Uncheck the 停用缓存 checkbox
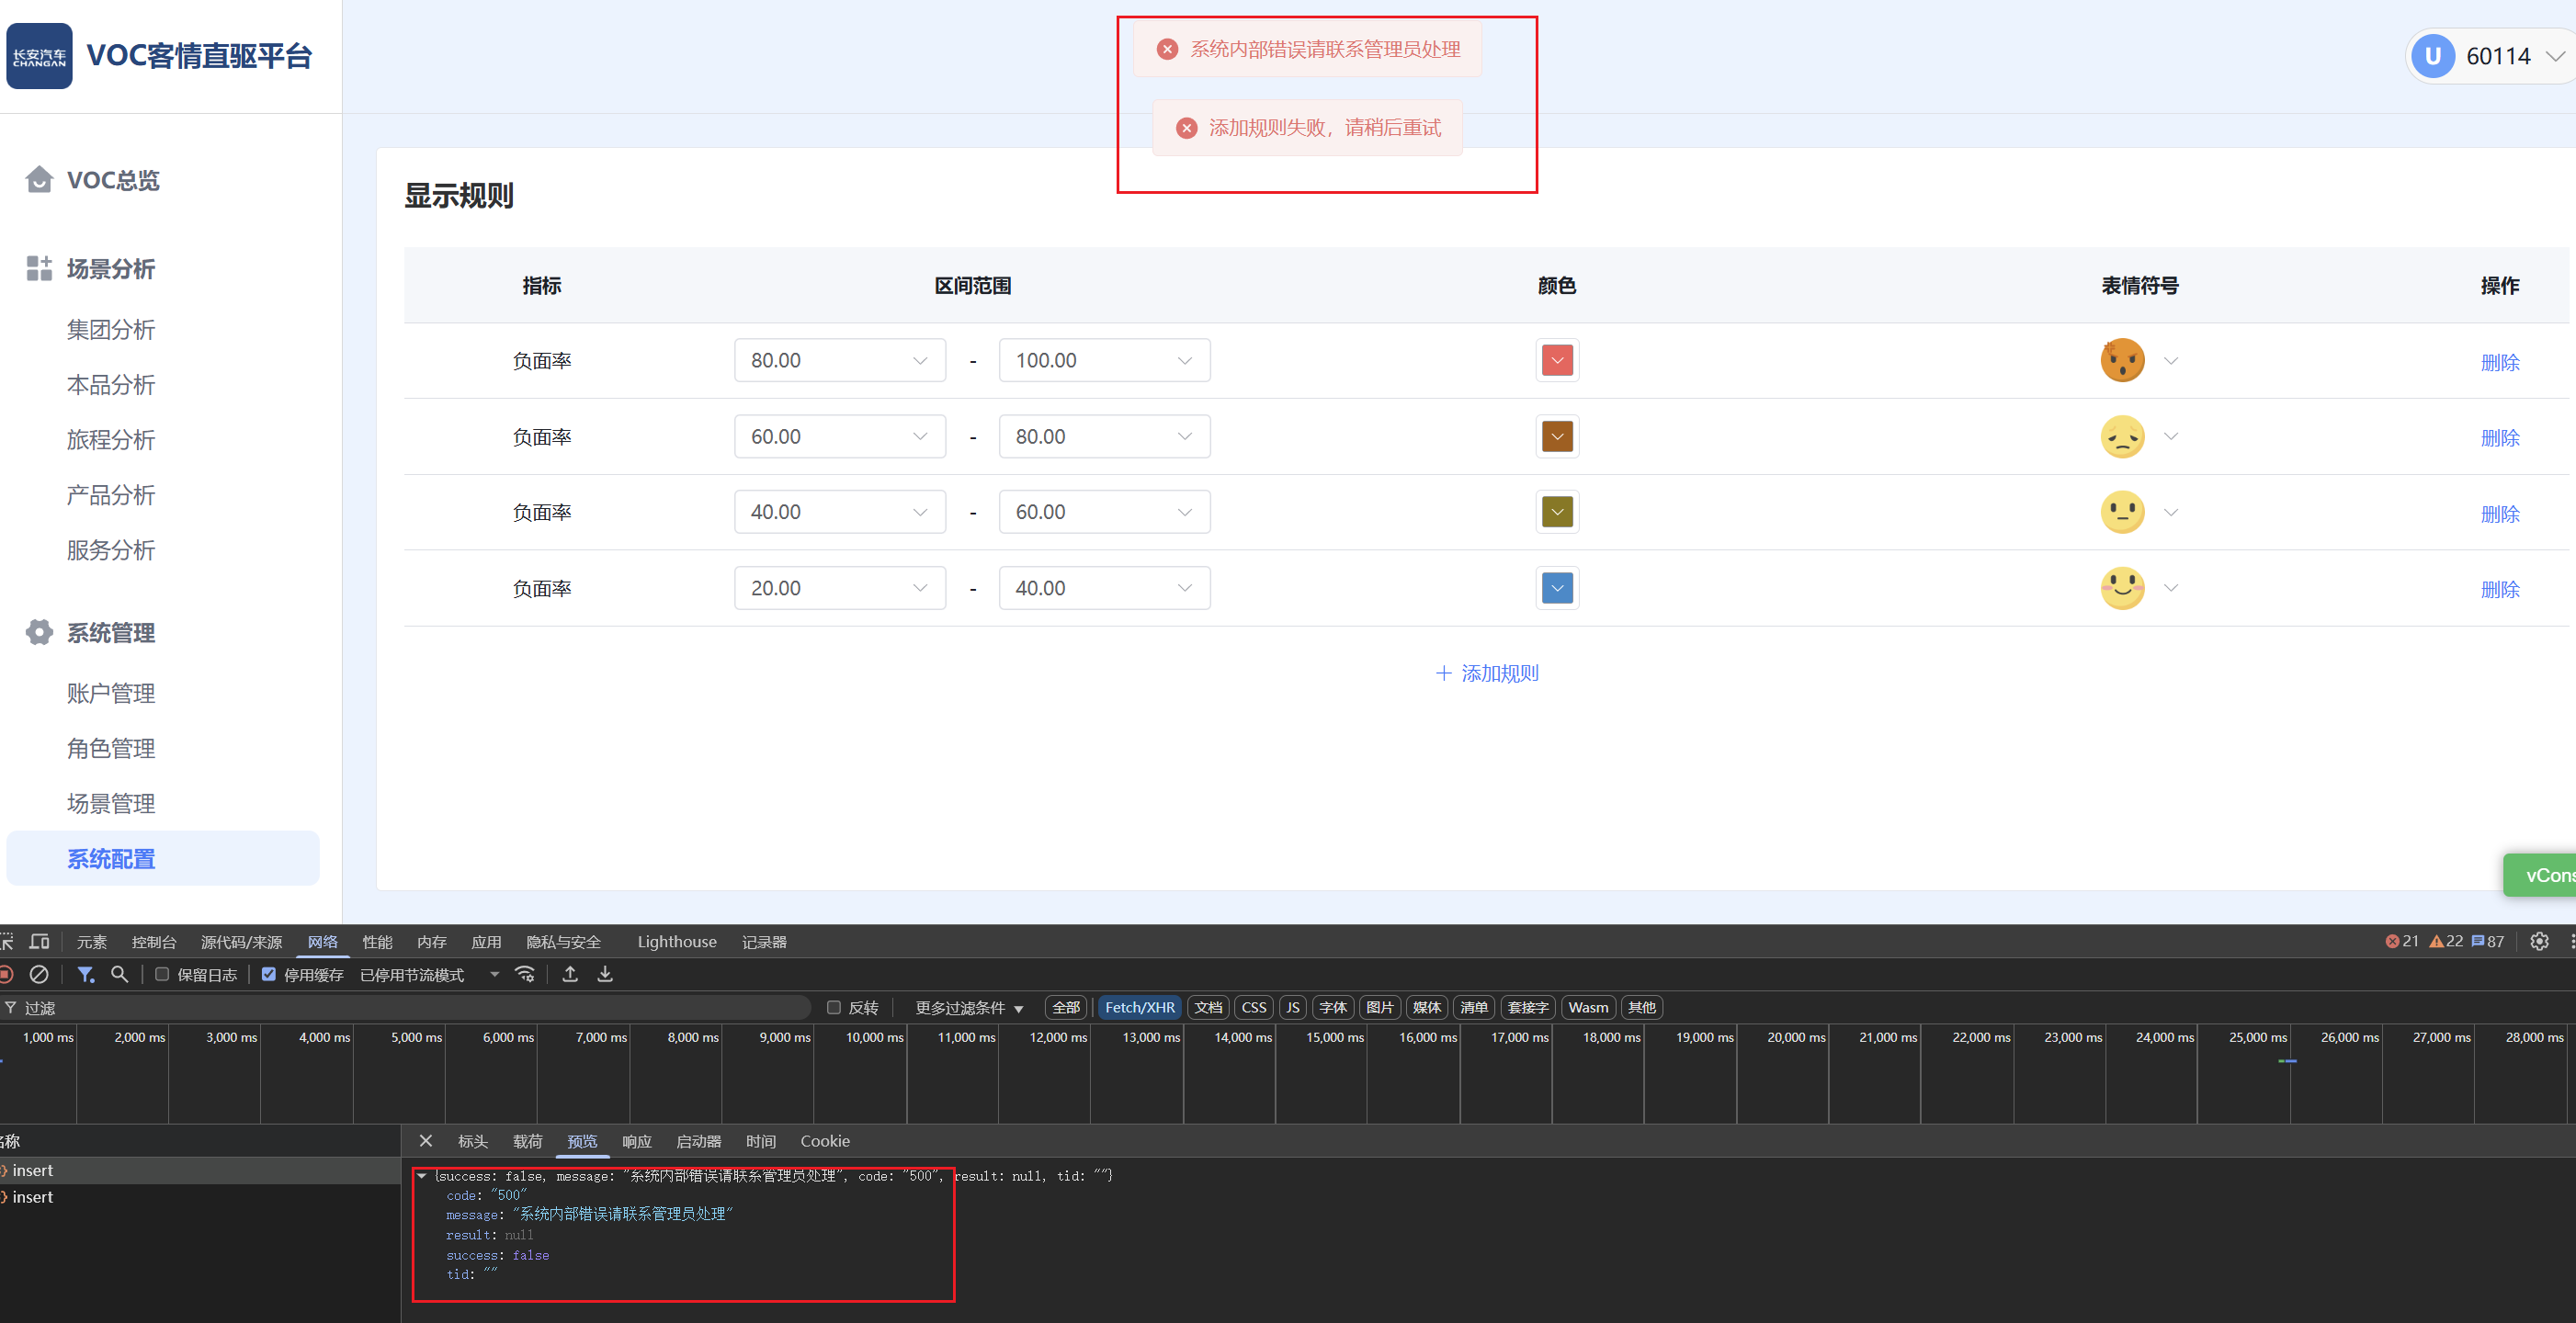The image size is (2576, 1323). pos(269,974)
